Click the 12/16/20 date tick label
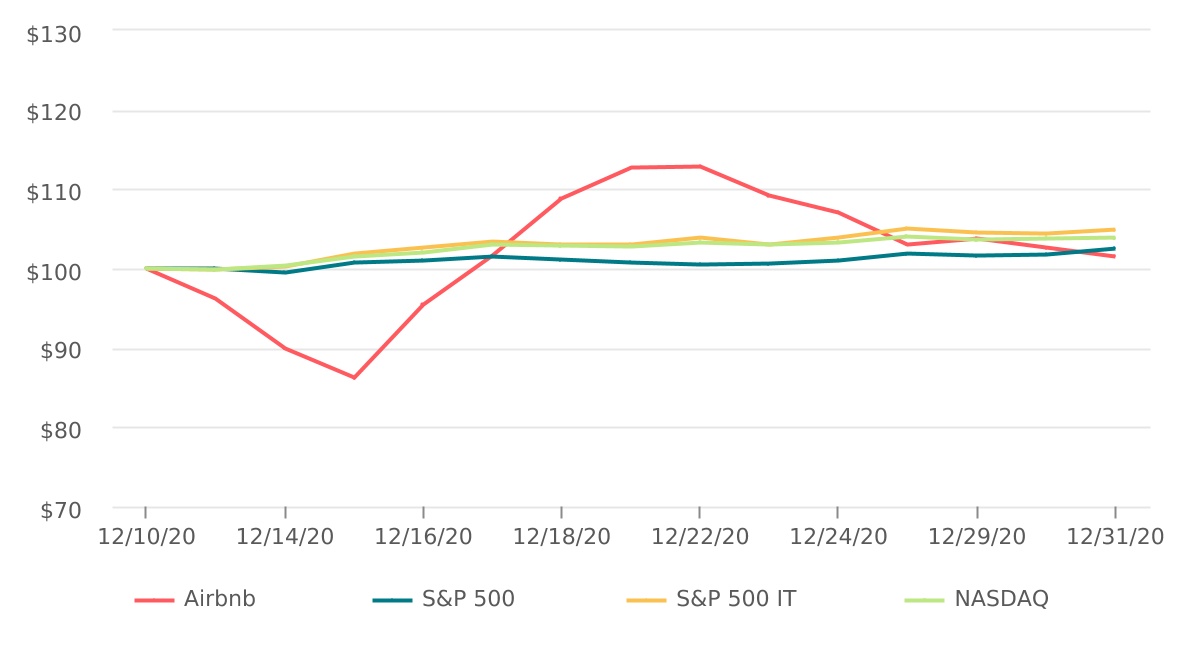Viewport: 1180px width, 650px height. [x=423, y=537]
